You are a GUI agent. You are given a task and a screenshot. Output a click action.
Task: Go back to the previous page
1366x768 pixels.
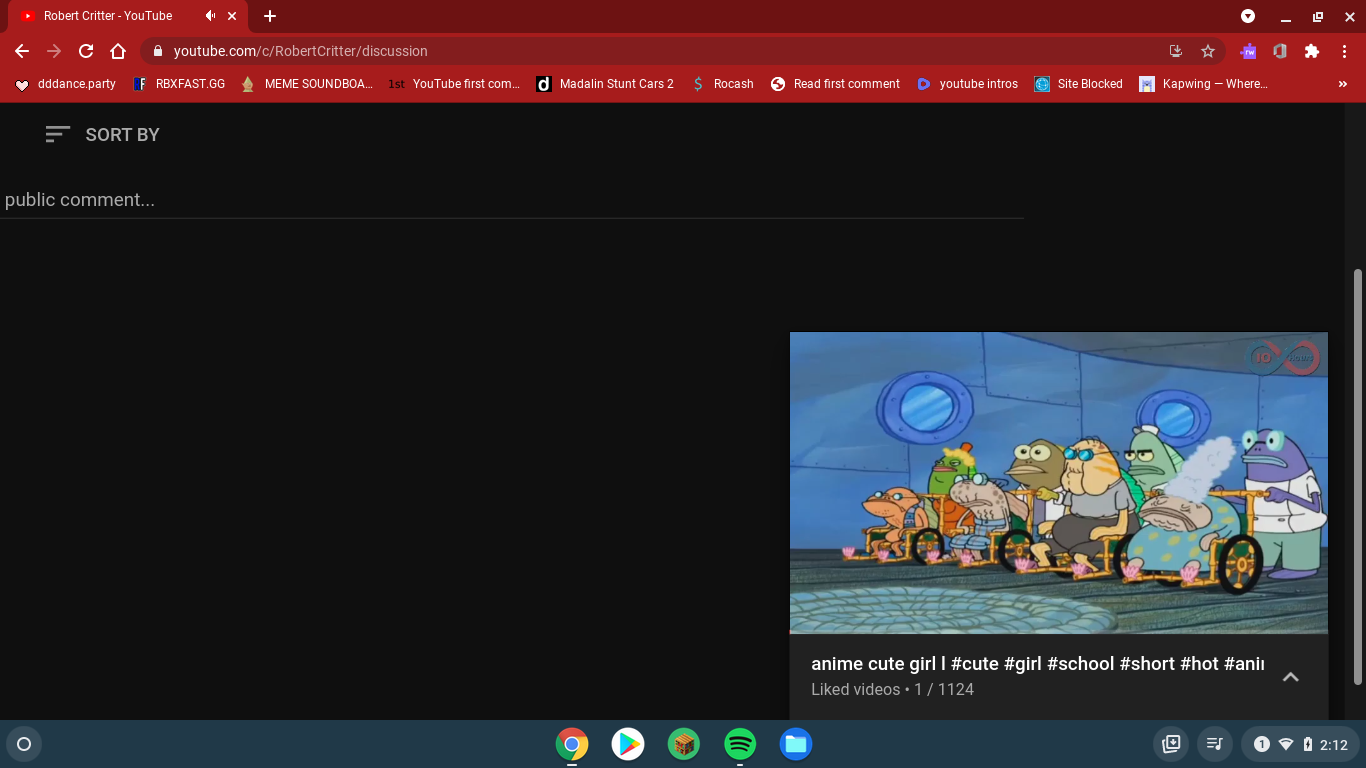pos(22,51)
